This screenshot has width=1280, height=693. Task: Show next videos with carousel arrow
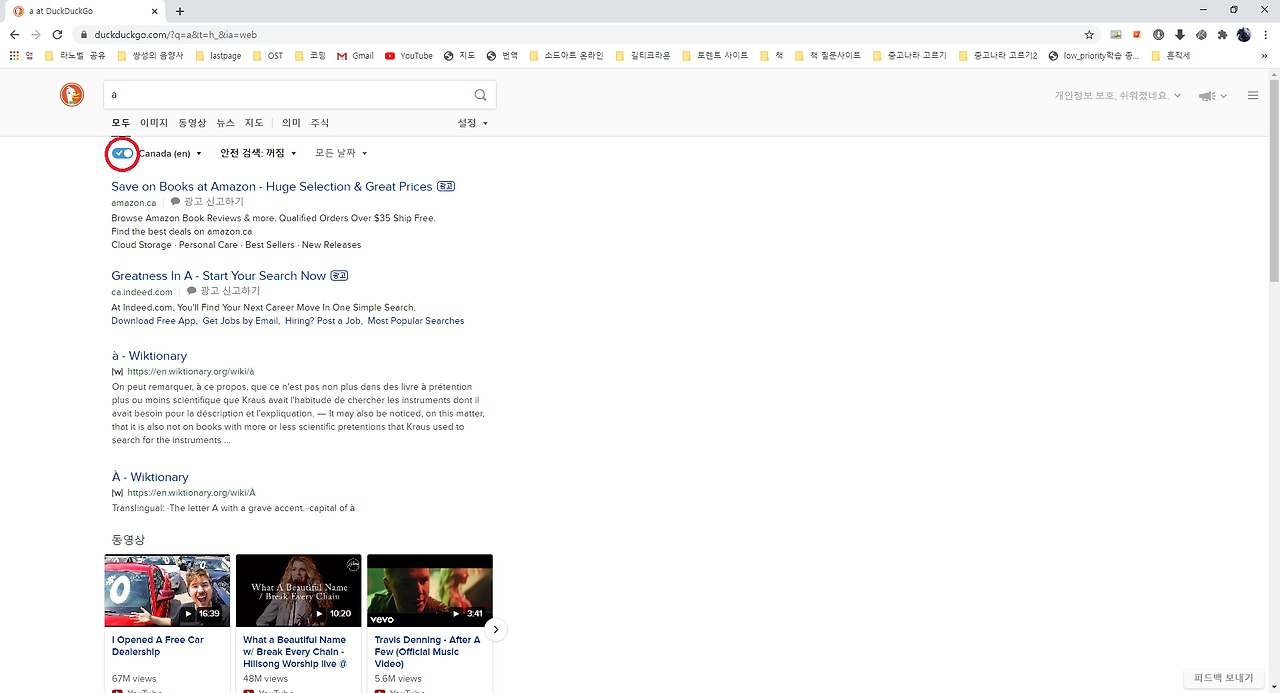496,630
